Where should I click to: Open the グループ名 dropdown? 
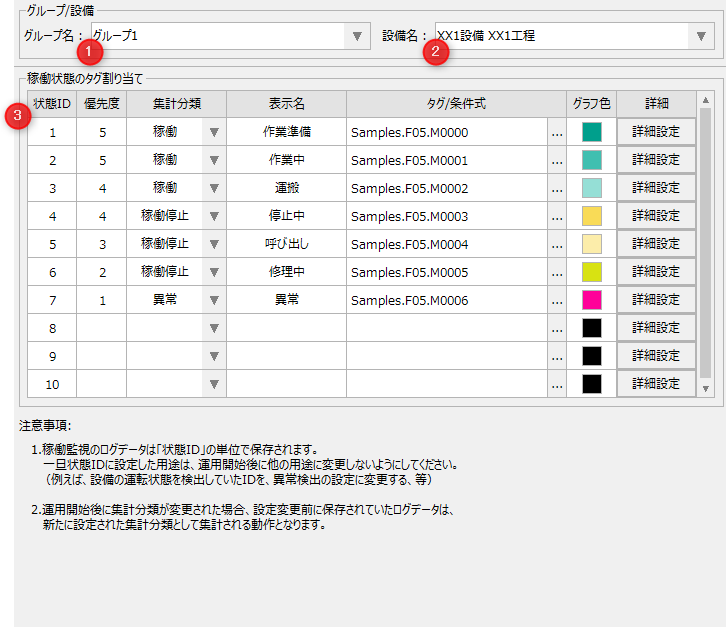357,36
